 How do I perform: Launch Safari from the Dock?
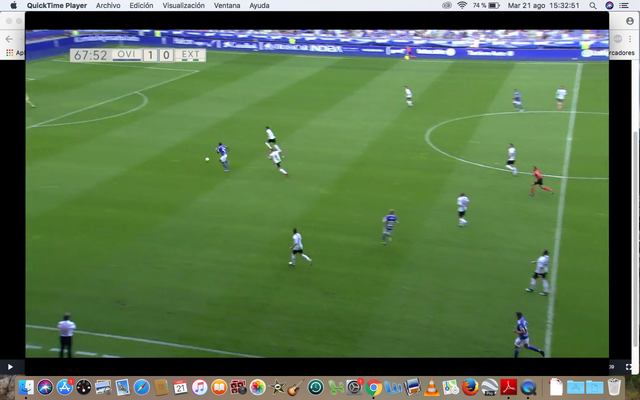click(x=142, y=387)
